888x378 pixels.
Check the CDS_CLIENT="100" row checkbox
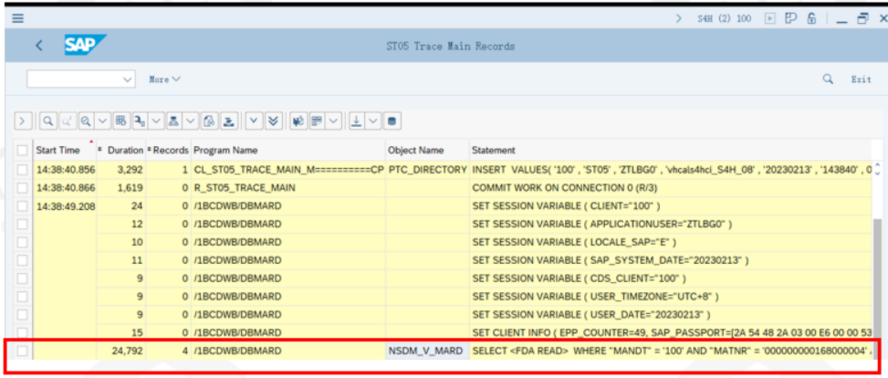[22, 278]
